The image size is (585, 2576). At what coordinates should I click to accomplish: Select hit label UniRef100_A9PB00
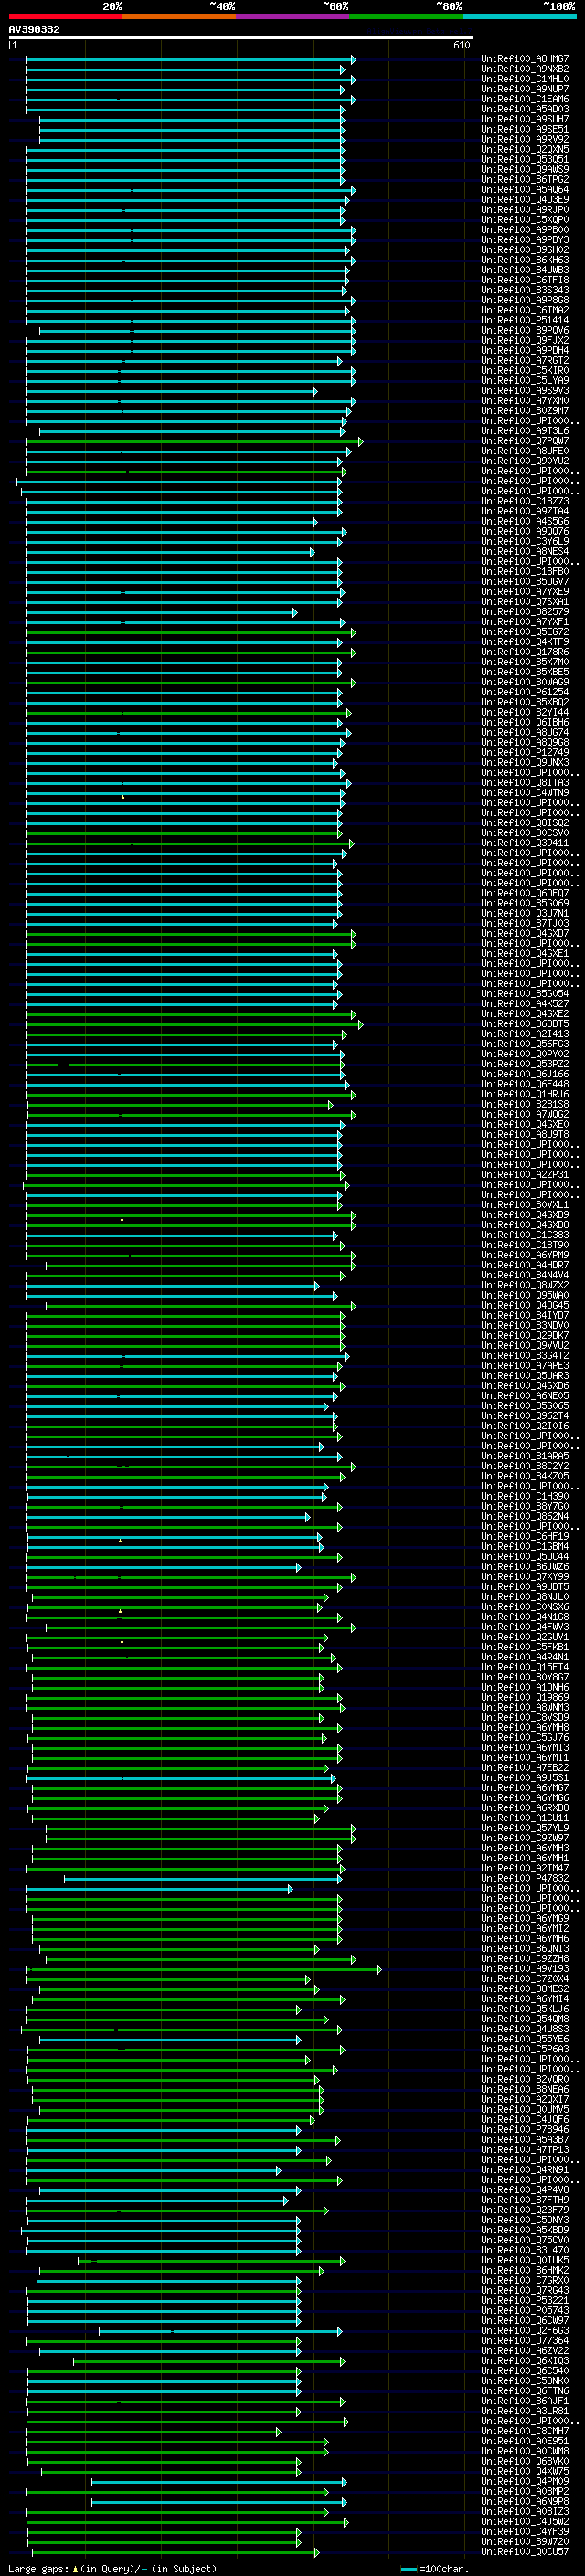[x=525, y=230]
